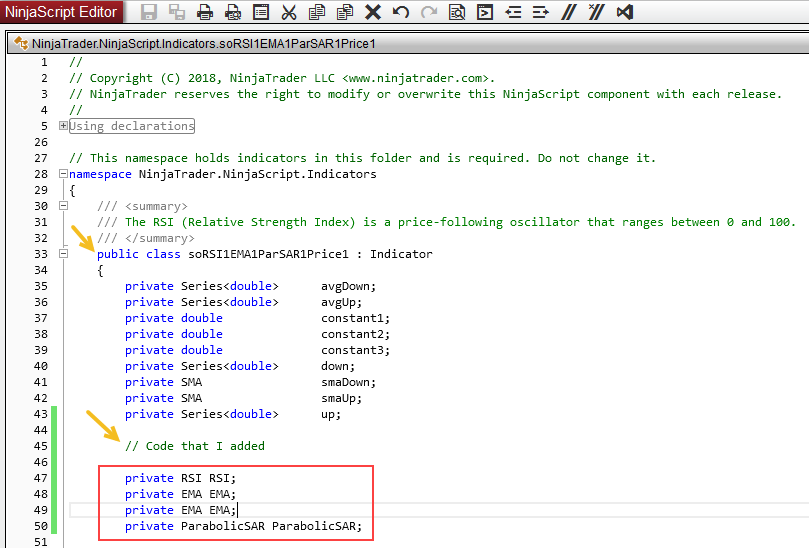Click the Cut scissors icon
Viewport: 809px width, 548px height.
coord(289,12)
